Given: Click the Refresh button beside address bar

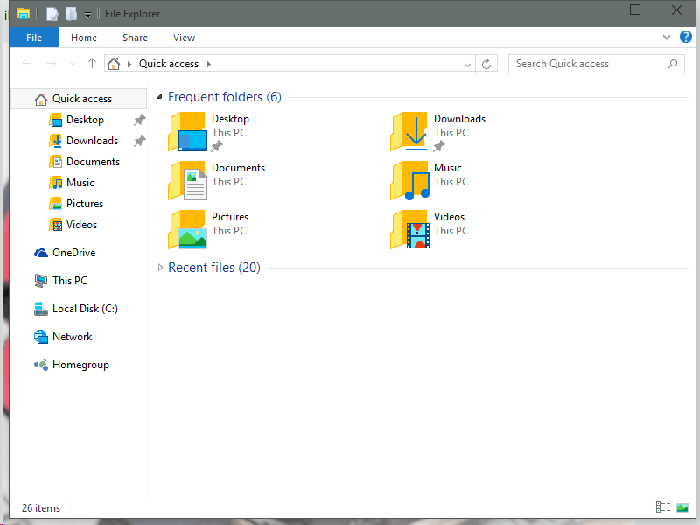Looking at the screenshot, I should pyautogui.click(x=487, y=64).
